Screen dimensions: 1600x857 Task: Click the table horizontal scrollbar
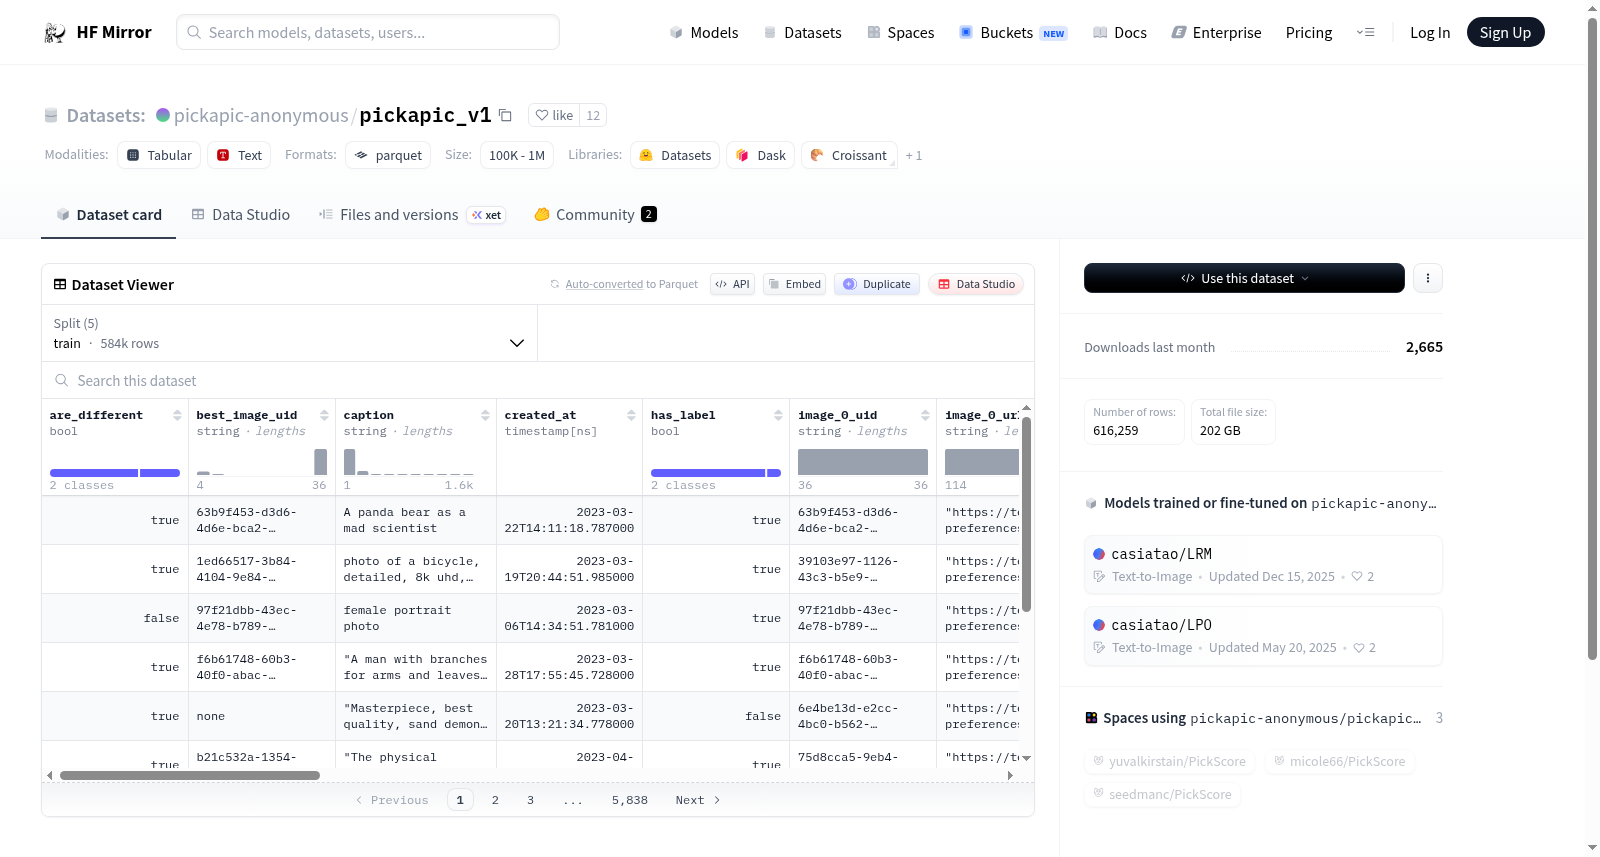coord(190,775)
